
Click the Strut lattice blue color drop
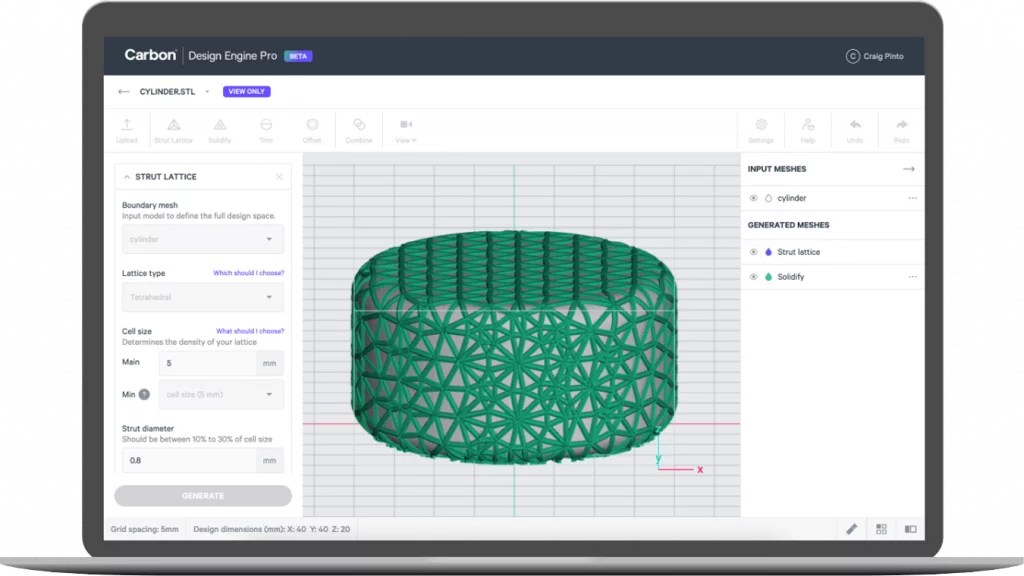click(768, 252)
